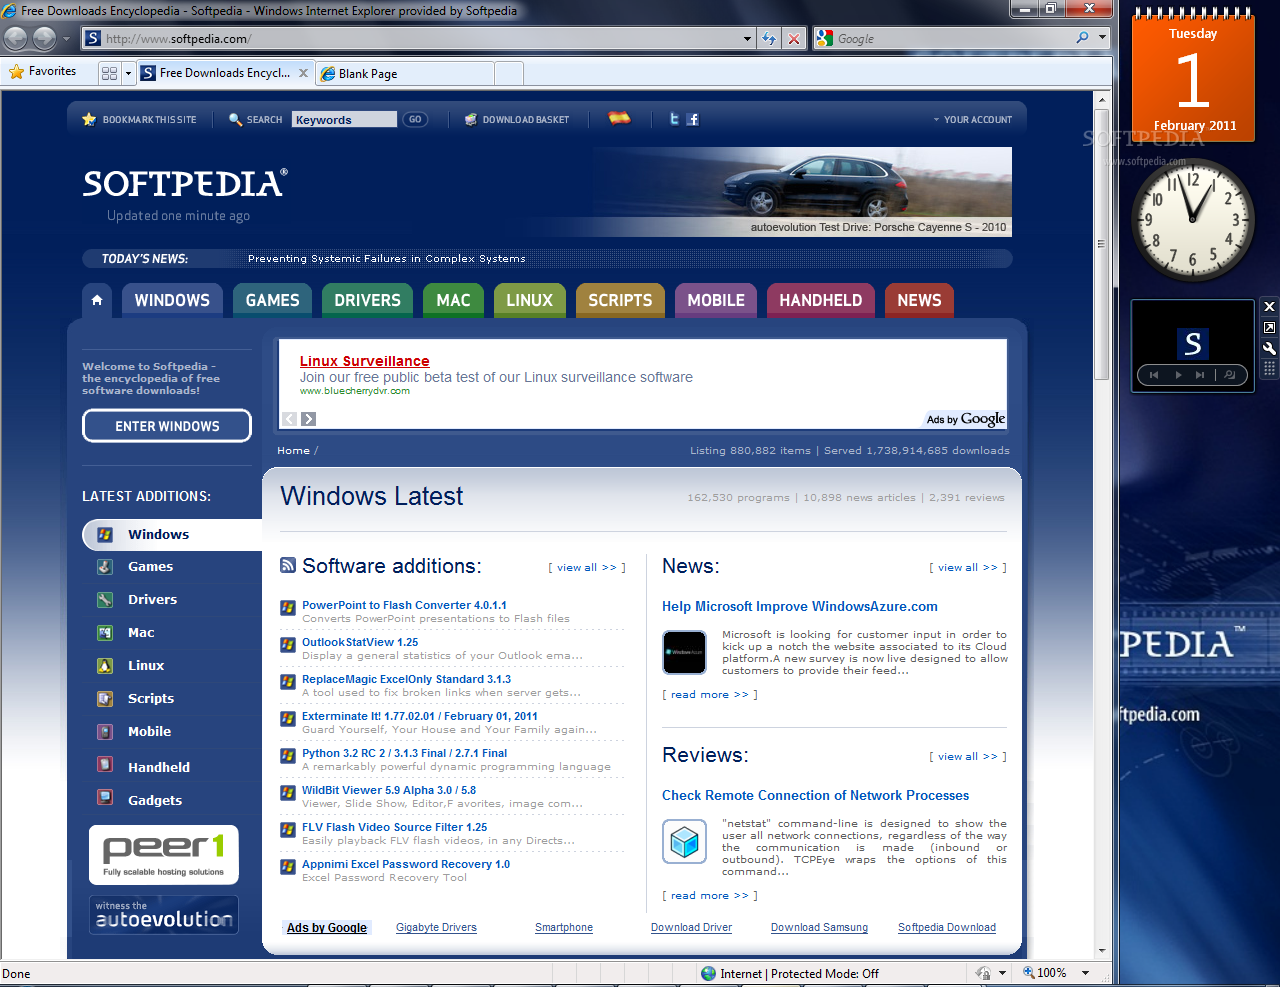Click the Spanish flag language icon
The image size is (1280, 987).
(620, 118)
